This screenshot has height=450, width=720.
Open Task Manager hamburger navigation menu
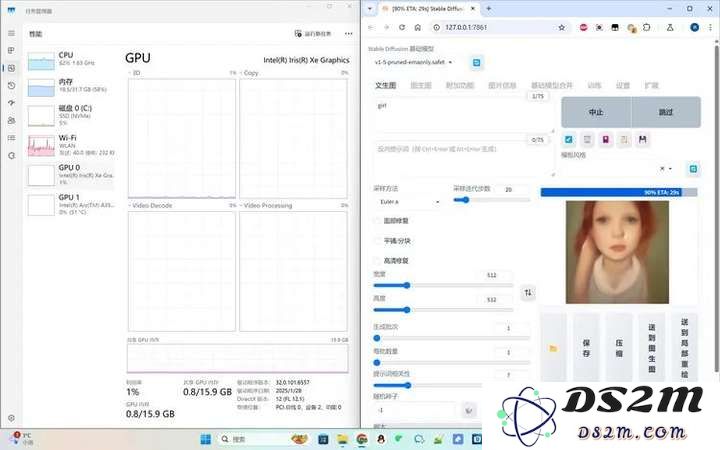[11, 33]
